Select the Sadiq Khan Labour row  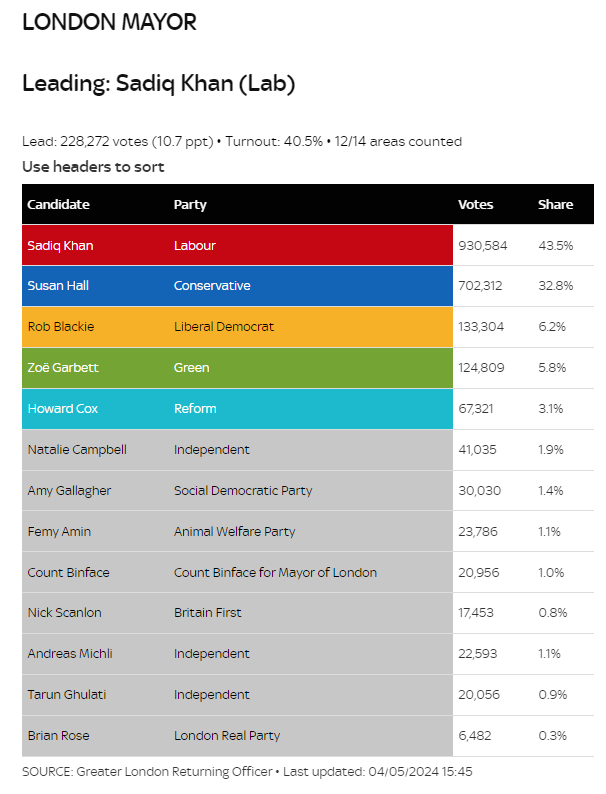pyautogui.click(x=308, y=246)
